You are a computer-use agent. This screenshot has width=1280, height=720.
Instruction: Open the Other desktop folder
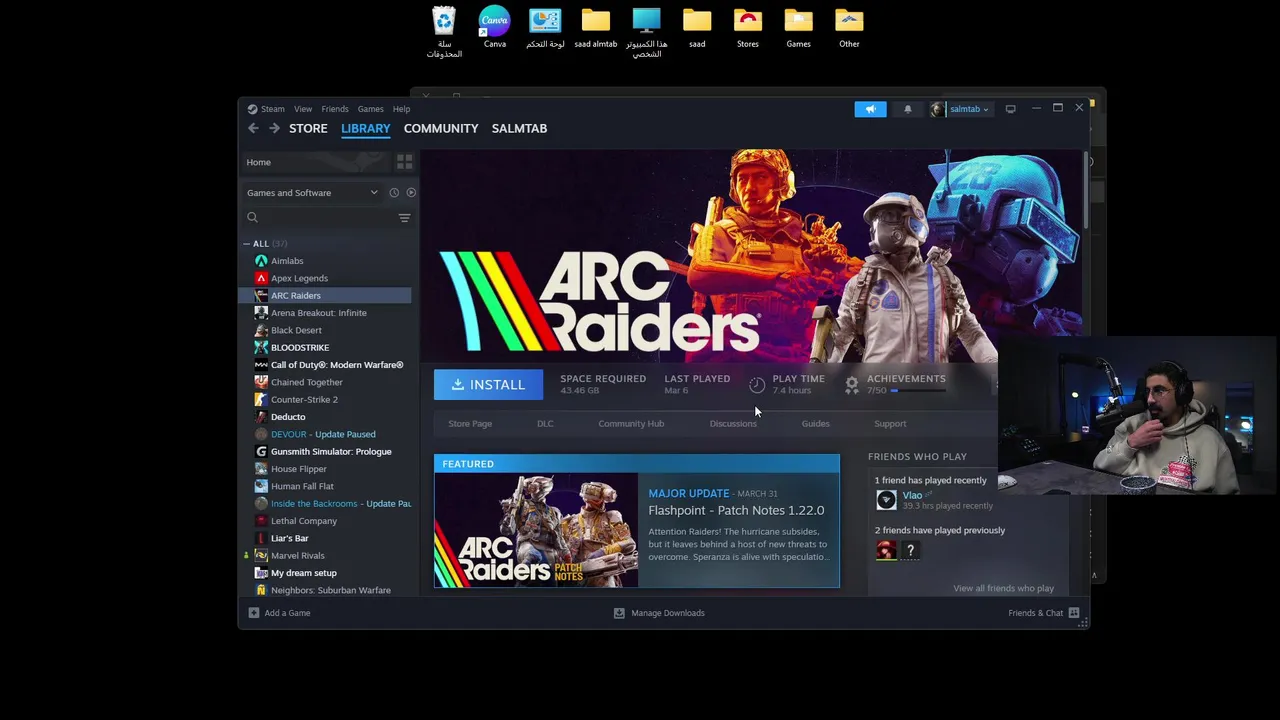click(849, 27)
